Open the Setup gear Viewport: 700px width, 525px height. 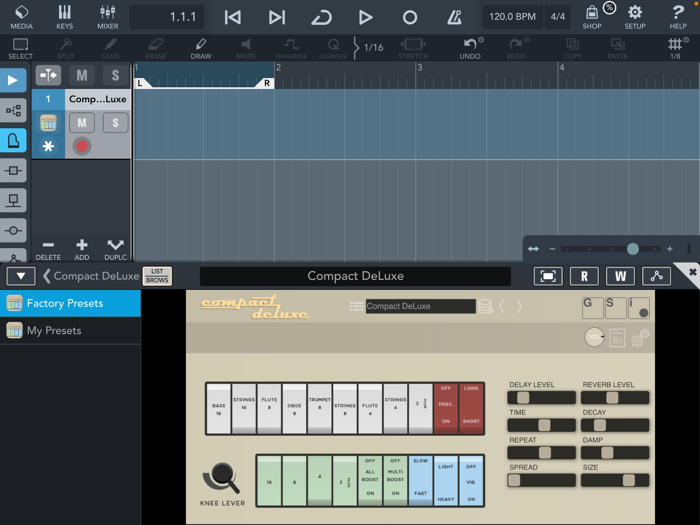point(635,17)
